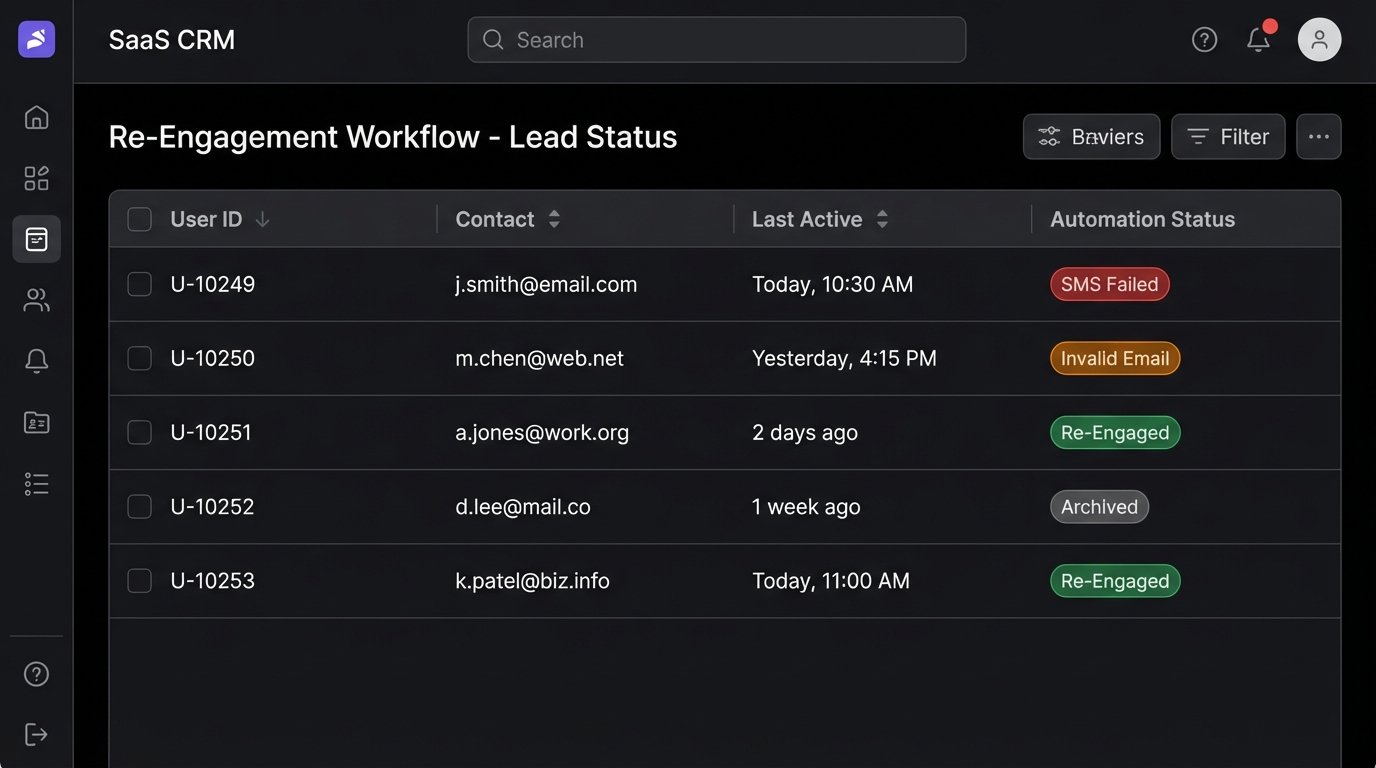Click the help question-mark icon at sidebar bottom
1376x768 pixels.
tap(36, 673)
